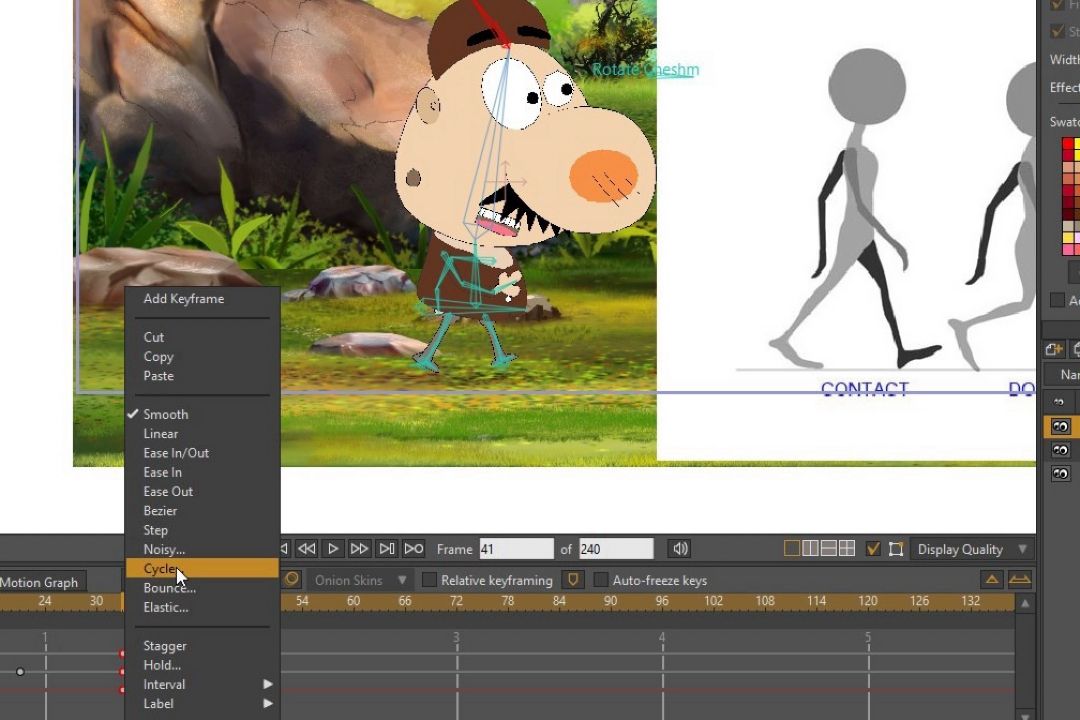The width and height of the screenshot is (1080, 720).
Task: Pick the top bright red swatch
Action: (x=1068, y=145)
